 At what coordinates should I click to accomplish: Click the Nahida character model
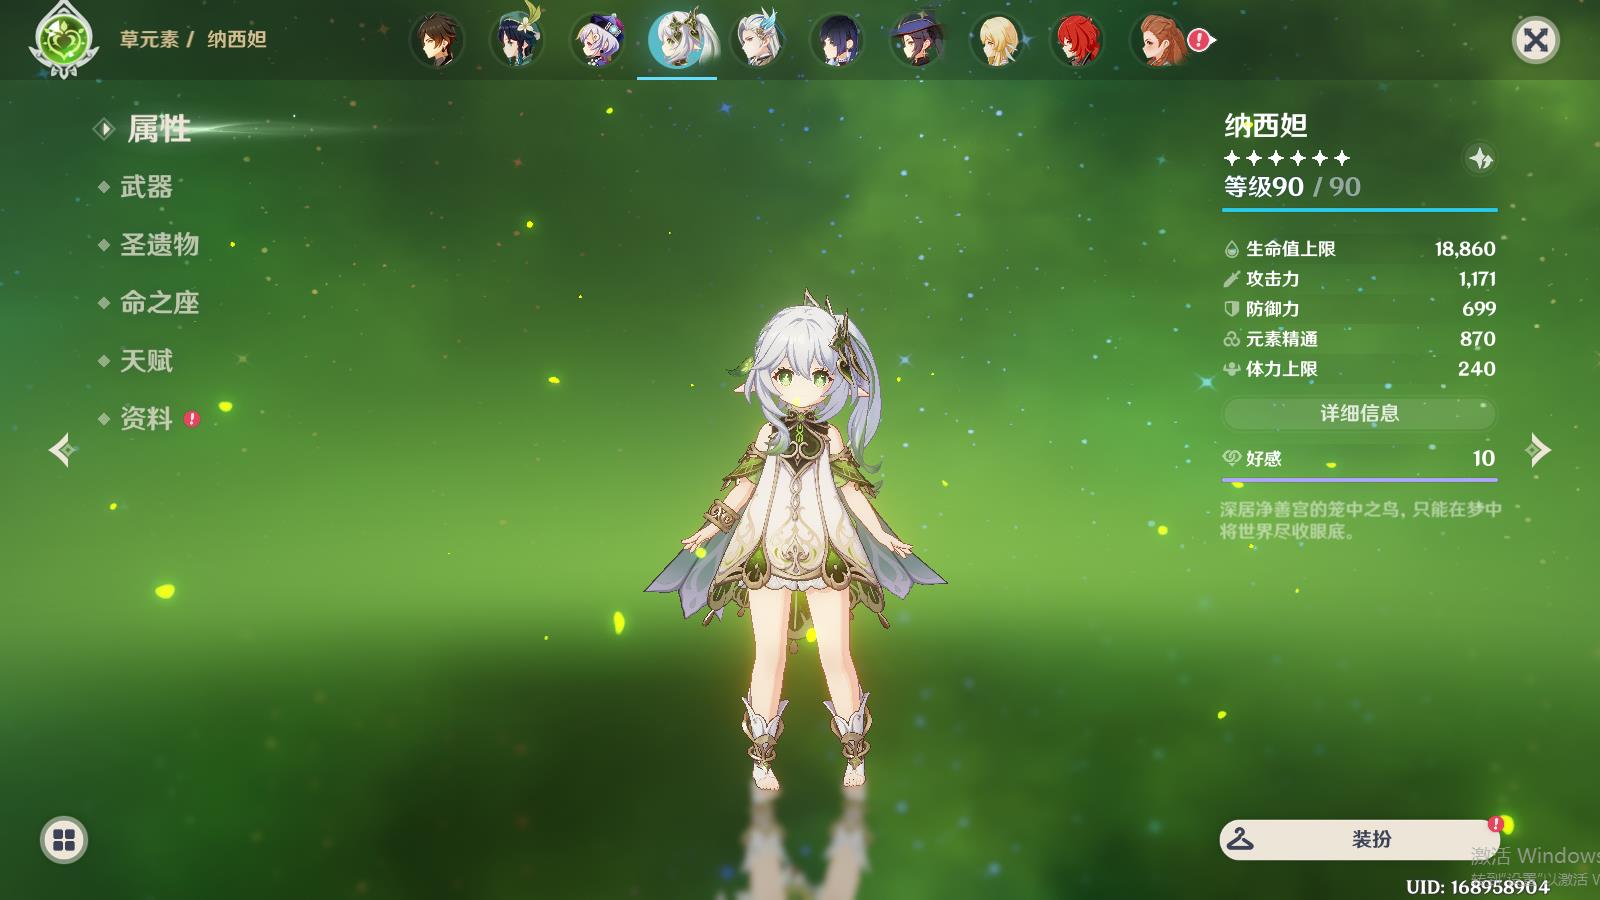pos(797,540)
